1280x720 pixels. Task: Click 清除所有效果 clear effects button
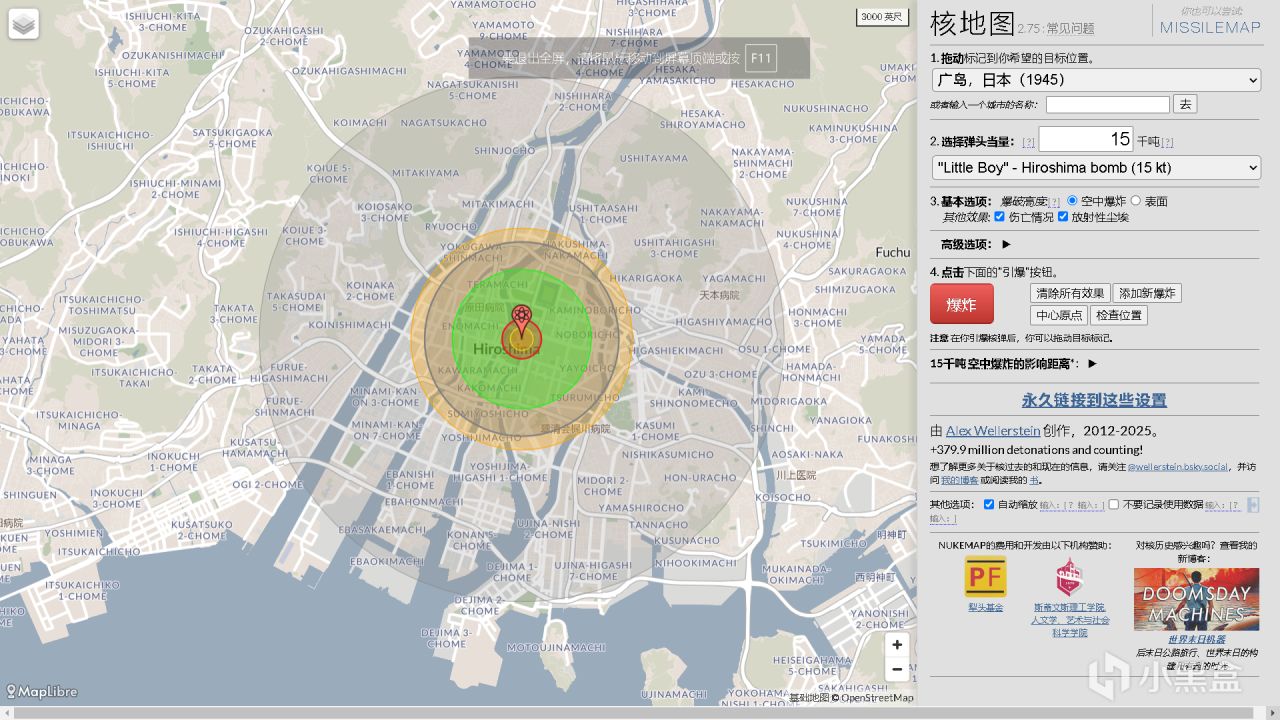click(x=1070, y=293)
